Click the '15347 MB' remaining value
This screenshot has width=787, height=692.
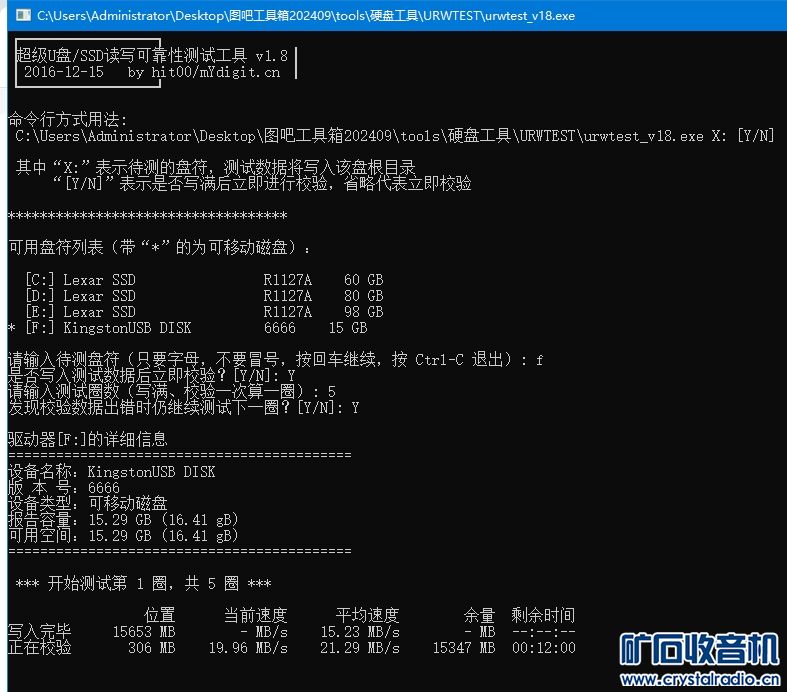(x=464, y=648)
